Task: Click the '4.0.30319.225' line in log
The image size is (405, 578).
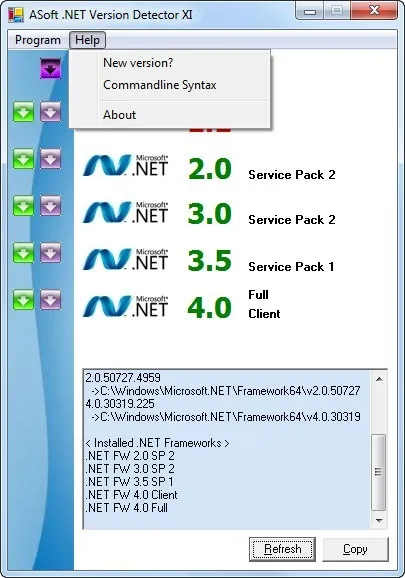Action: tap(120, 404)
